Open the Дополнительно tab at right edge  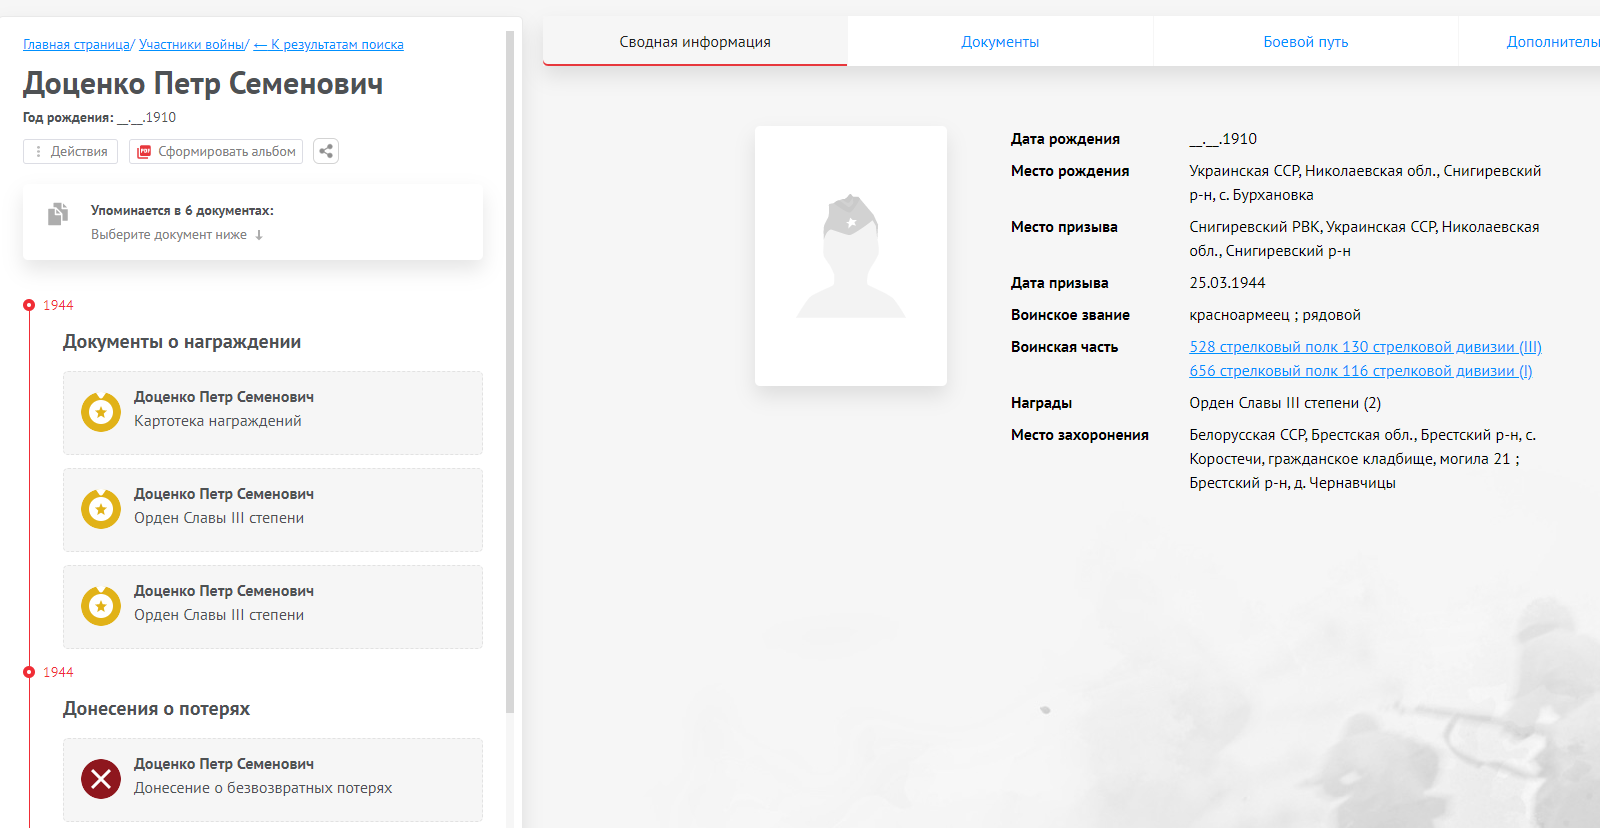coord(1550,42)
